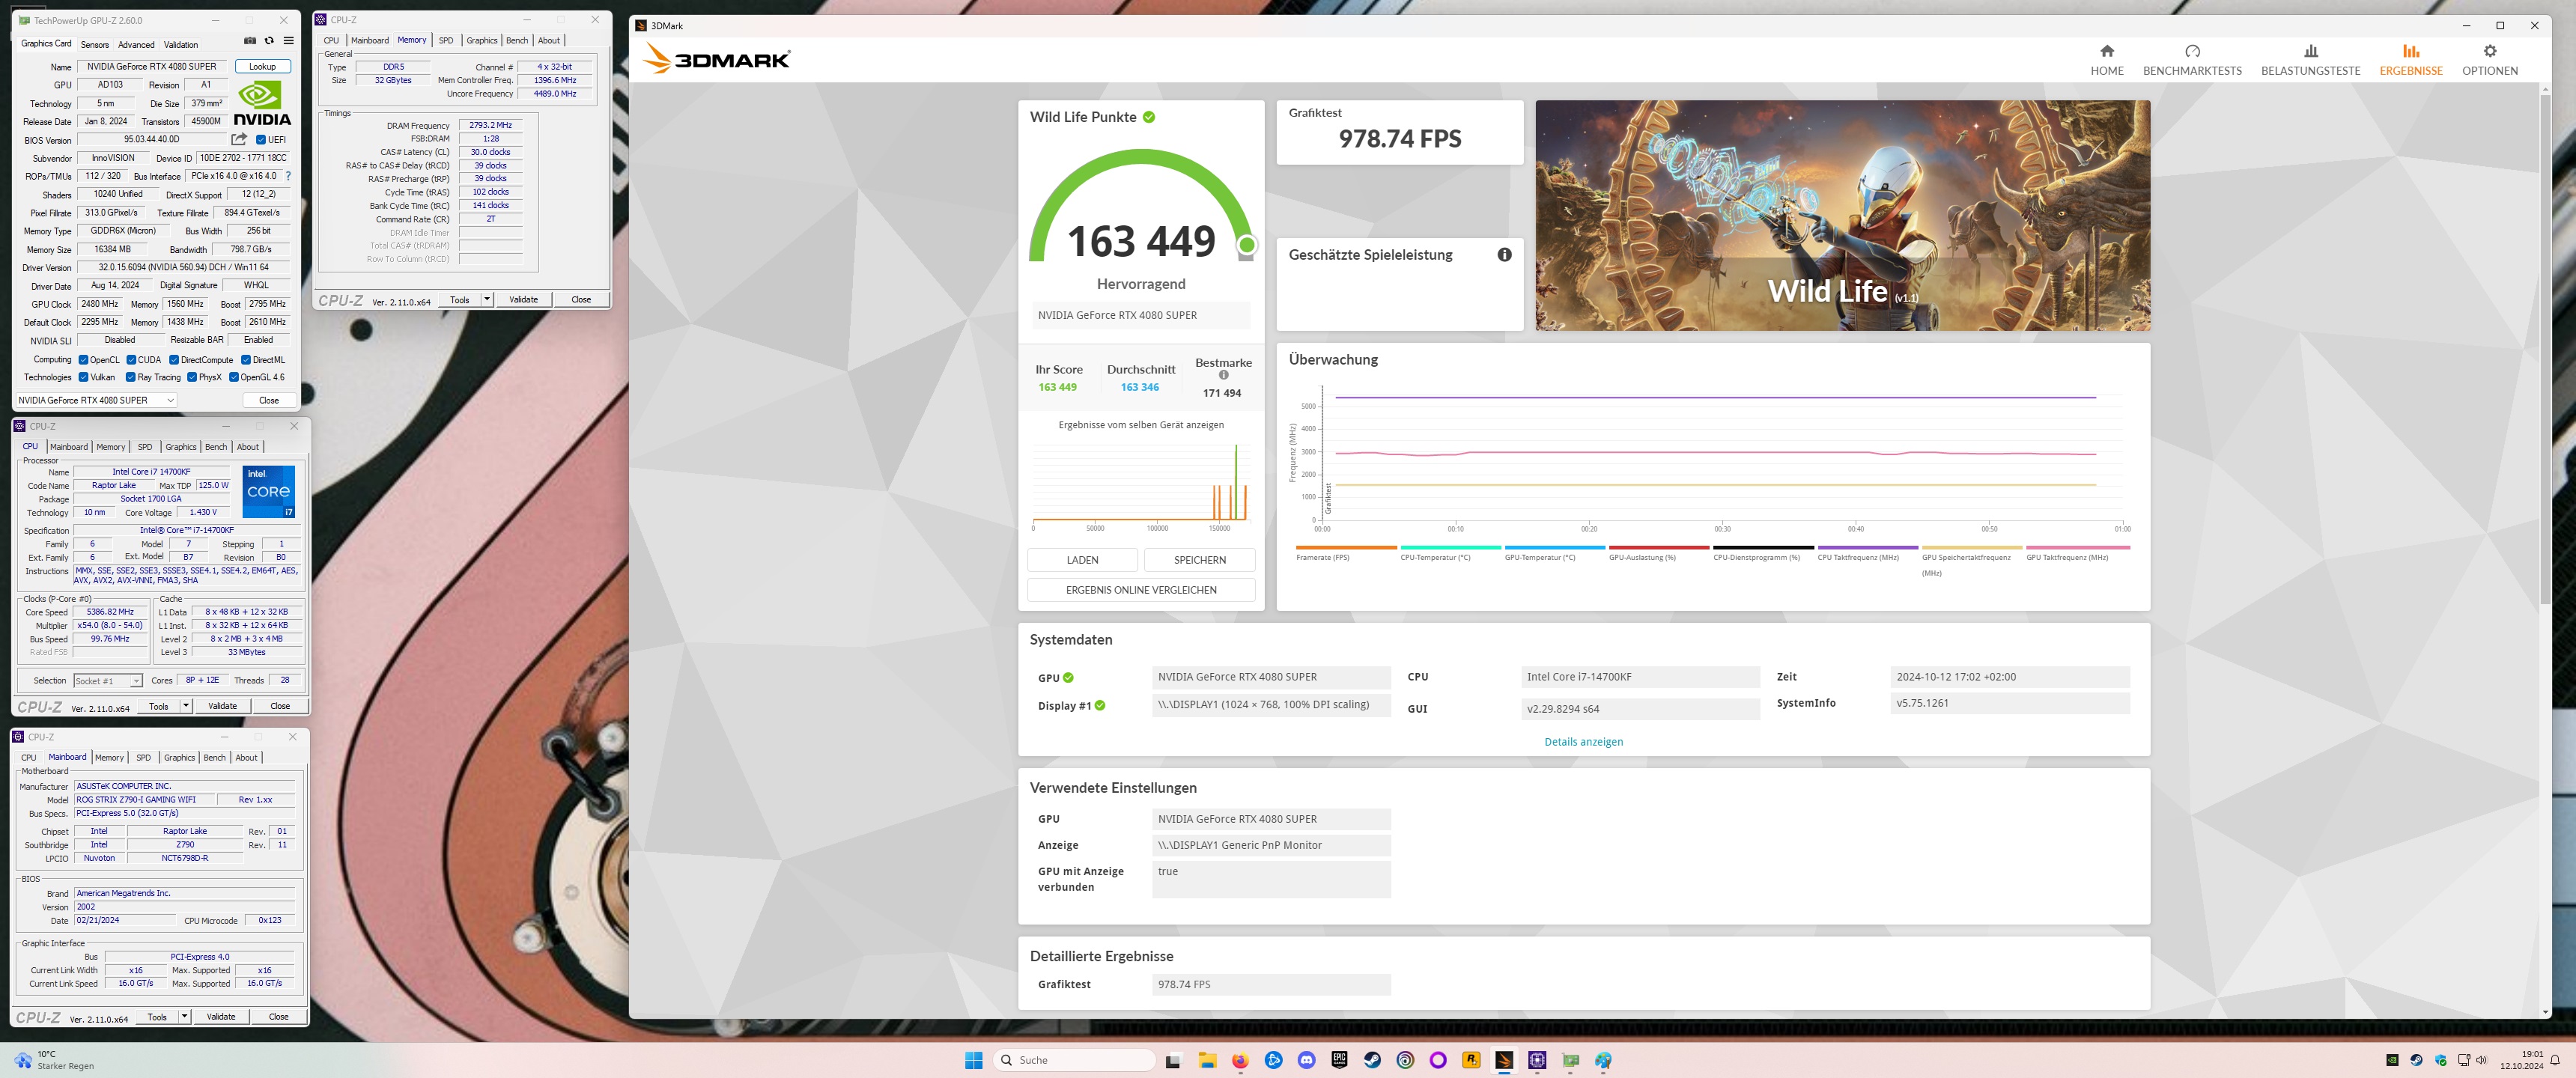Open Tools dropdown arrow in CPU-Z Mainboard window
2576x1078 pixels.
click(185, 1017)
